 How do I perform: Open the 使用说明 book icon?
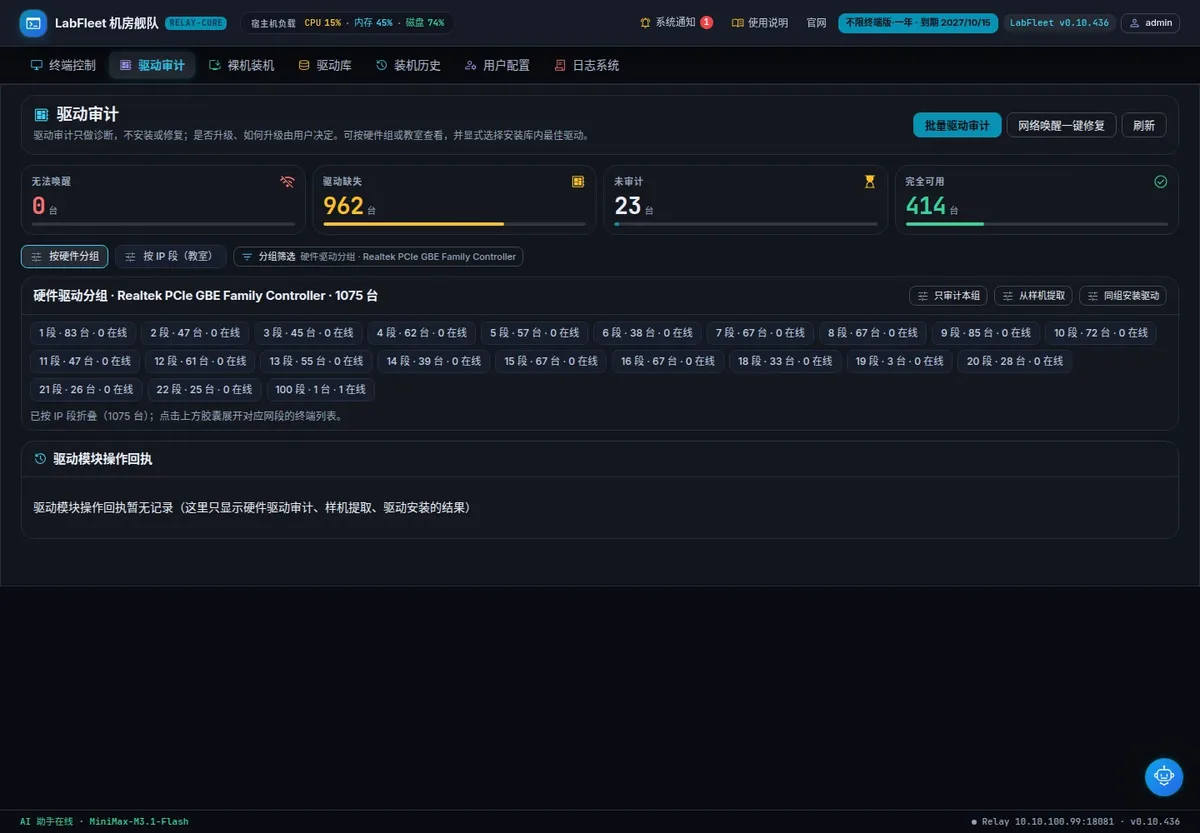(x=738, y=23)
